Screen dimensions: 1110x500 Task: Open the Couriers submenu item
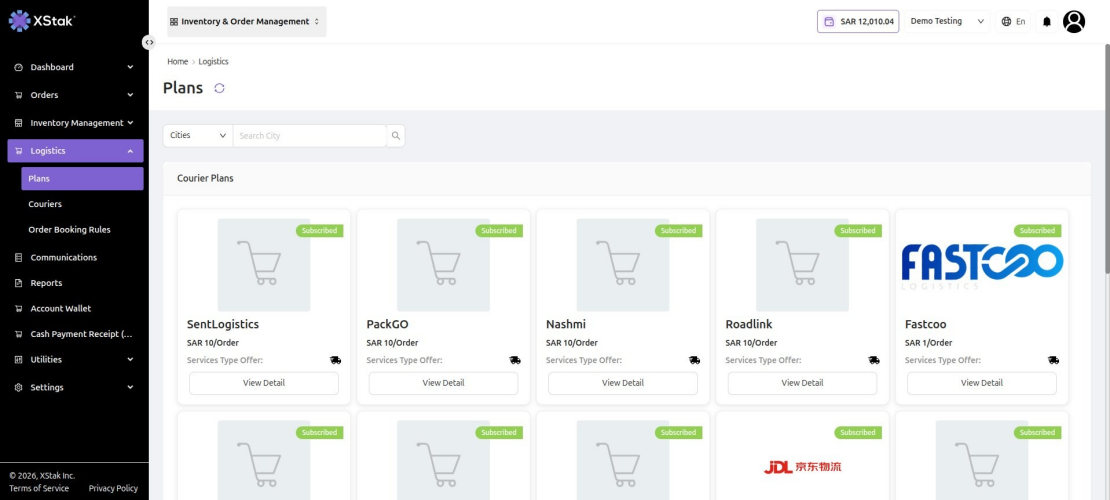(45, 204)
